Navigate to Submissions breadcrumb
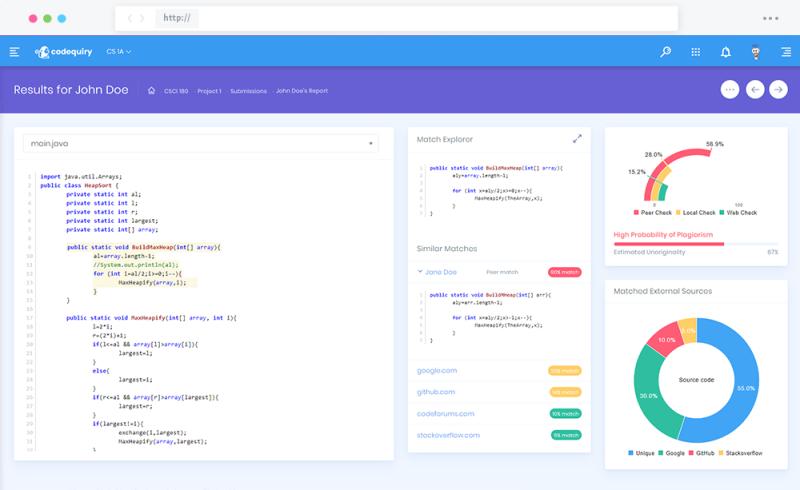Viewport: 800px width, 490px height. pos(248,91)
